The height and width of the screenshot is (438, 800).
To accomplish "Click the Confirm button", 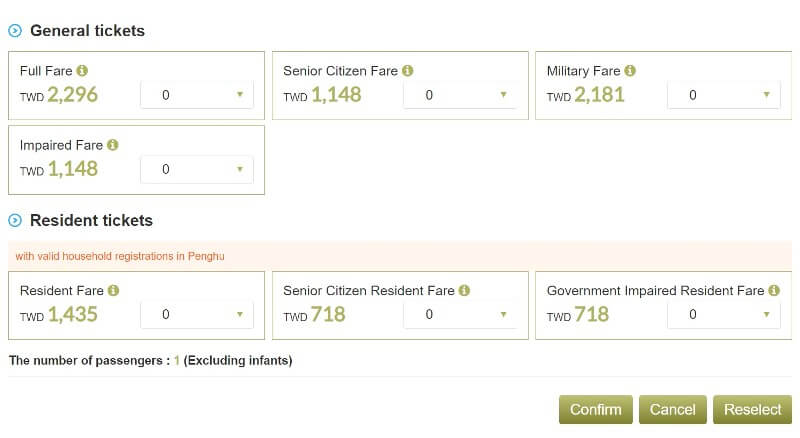I will click(x=595, y=409).
